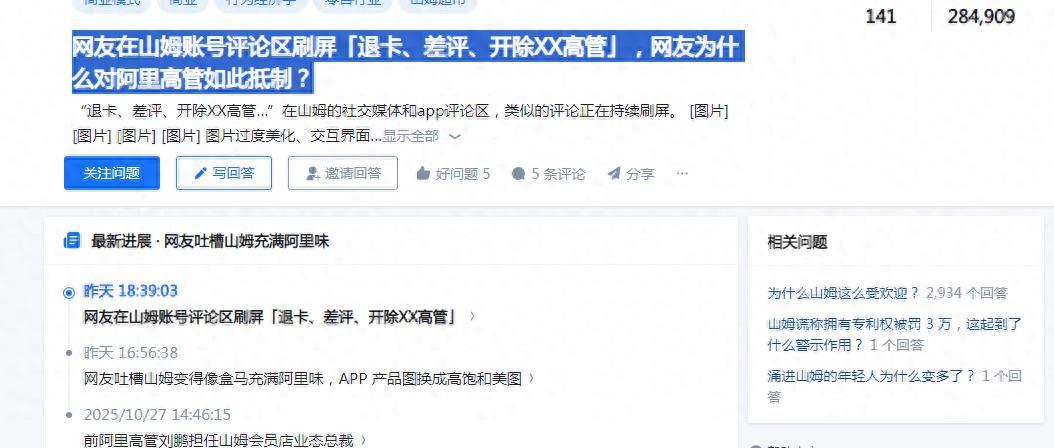Viewport: 1054px width, 448px height.
Task: Open the related question 山姆谎称拥有专利权被罚 3 万
Action: (x=895, y=334)
